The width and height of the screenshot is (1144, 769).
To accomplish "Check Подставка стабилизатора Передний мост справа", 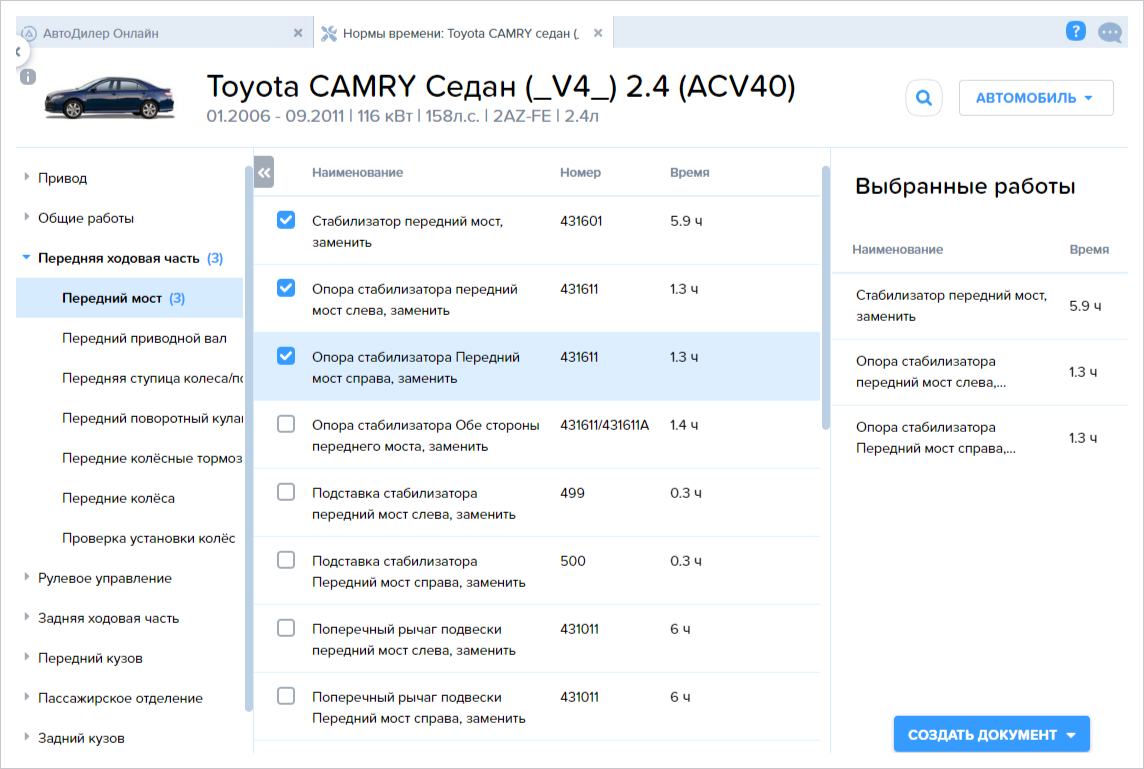I will tap(286, 560).
